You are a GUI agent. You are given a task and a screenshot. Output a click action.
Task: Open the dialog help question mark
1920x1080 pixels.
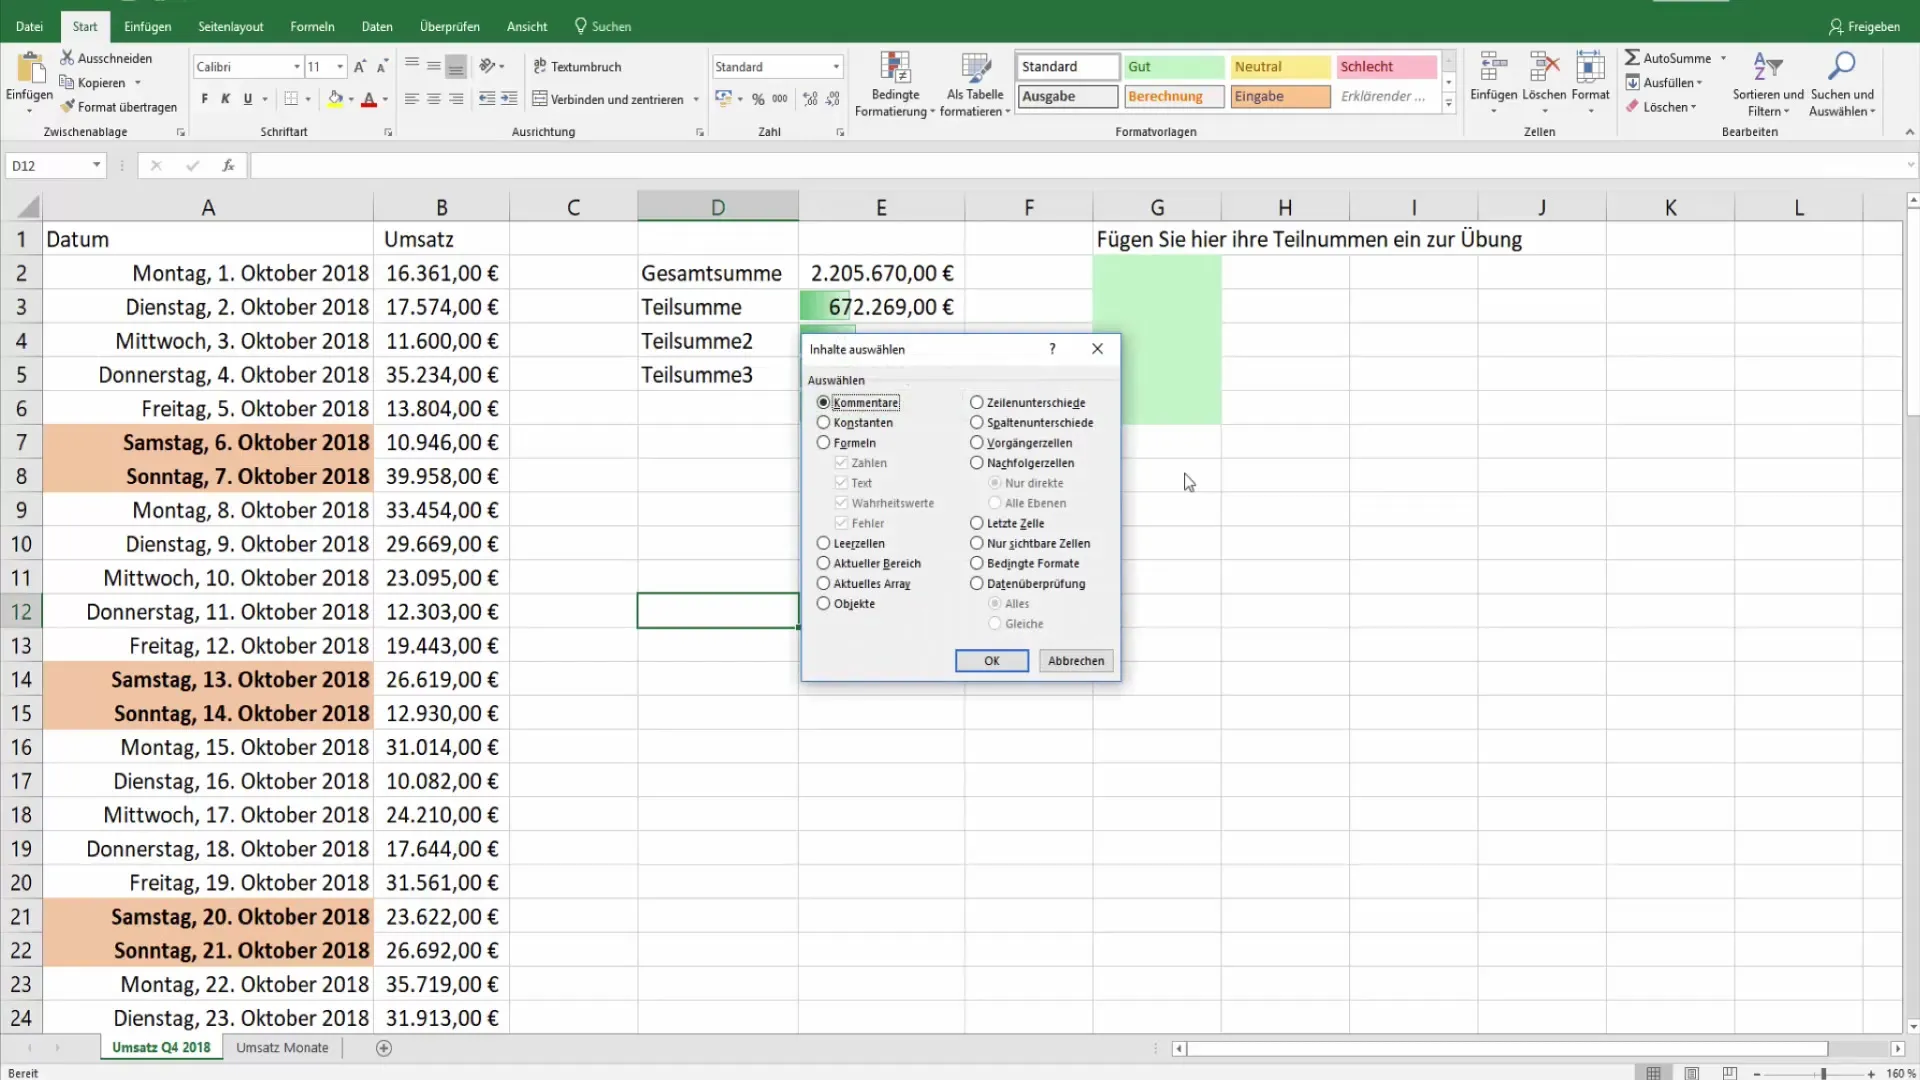click(1052, 349)
